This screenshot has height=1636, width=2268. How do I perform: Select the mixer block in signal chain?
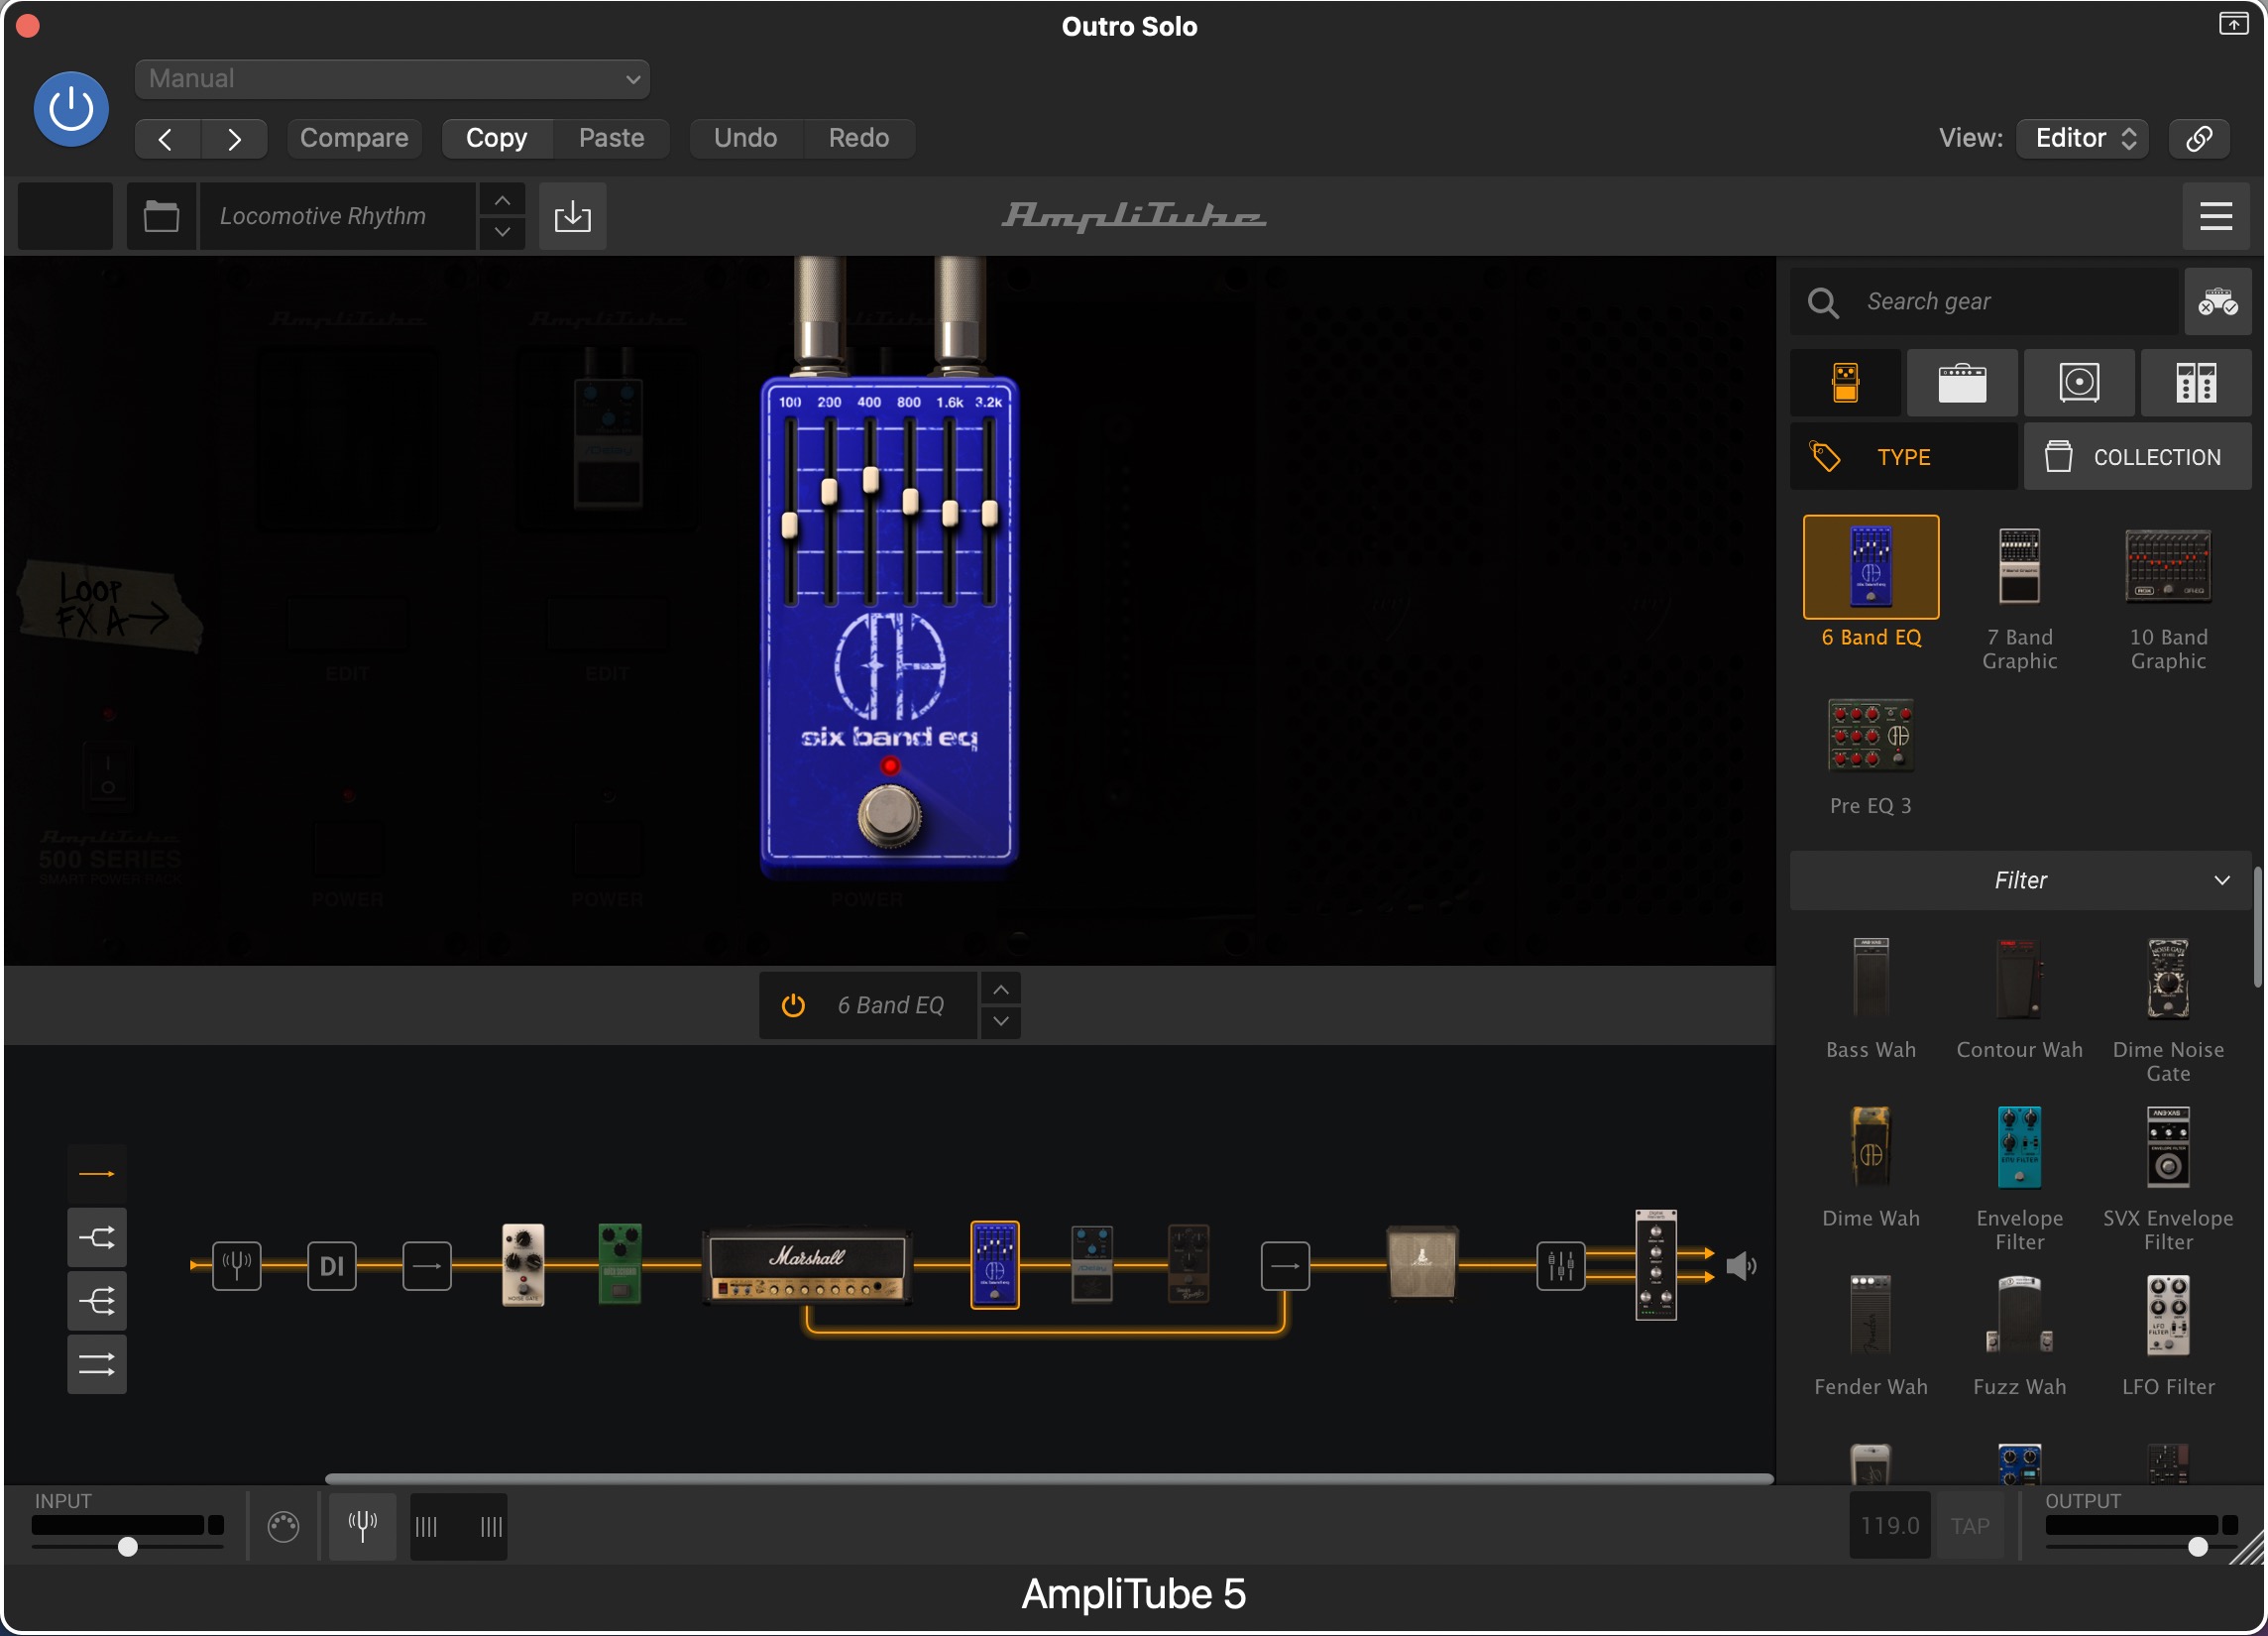pyautogui.click(x=1560, y=1266)
